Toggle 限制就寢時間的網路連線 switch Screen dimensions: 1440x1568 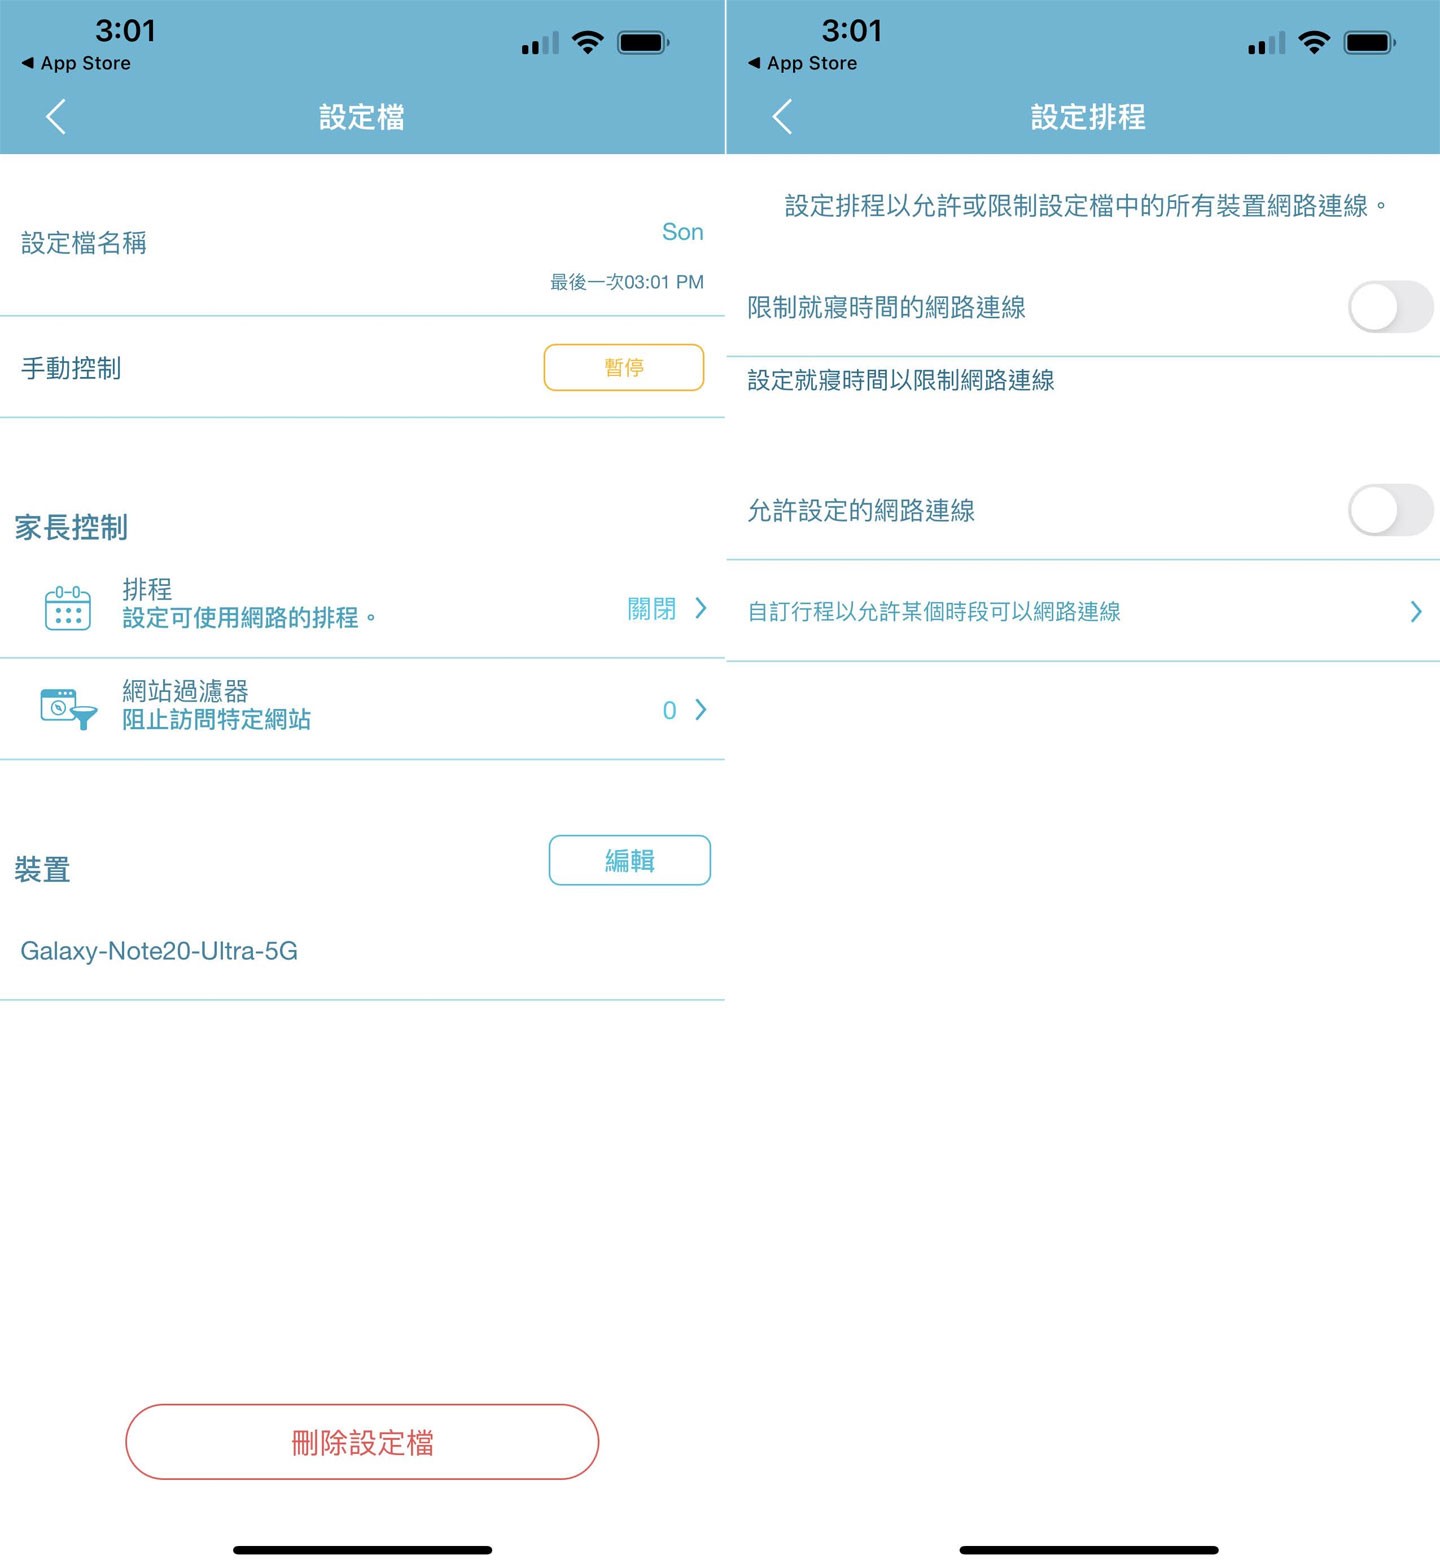(1390, 307)
